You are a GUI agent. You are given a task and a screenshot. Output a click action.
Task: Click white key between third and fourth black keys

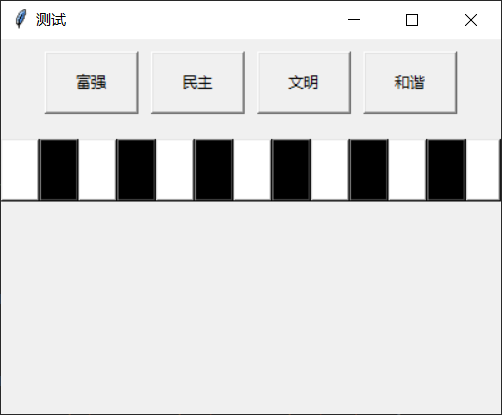[252, 170]
